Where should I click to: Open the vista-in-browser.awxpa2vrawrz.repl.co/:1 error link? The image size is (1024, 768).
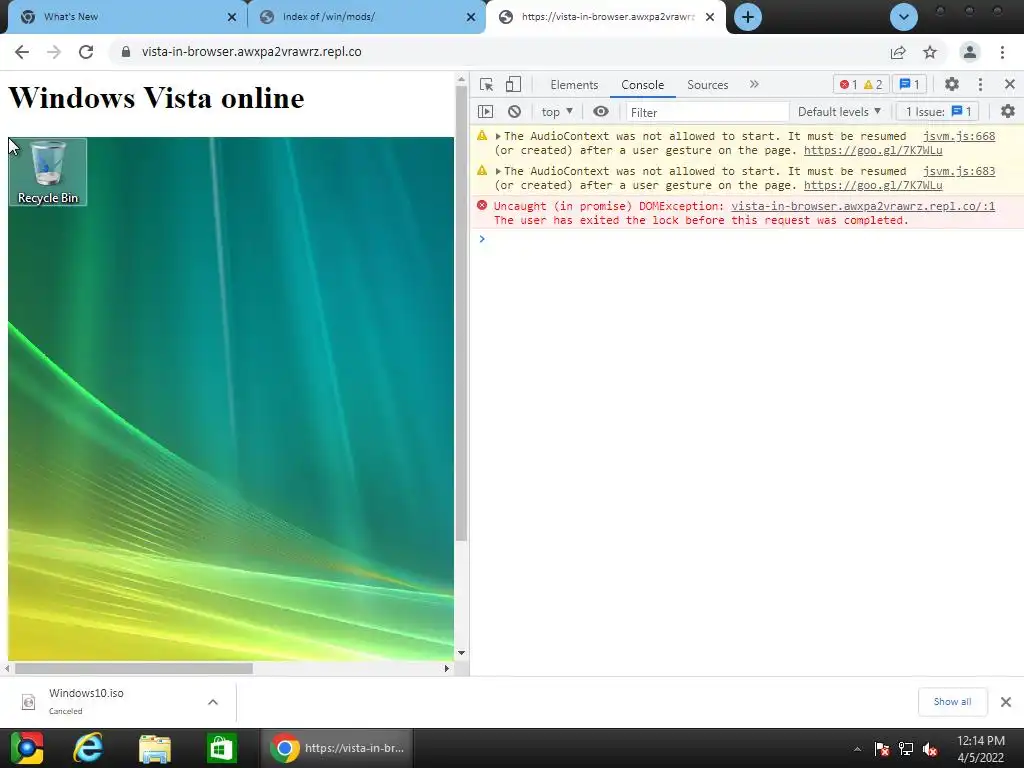point(863,206)
